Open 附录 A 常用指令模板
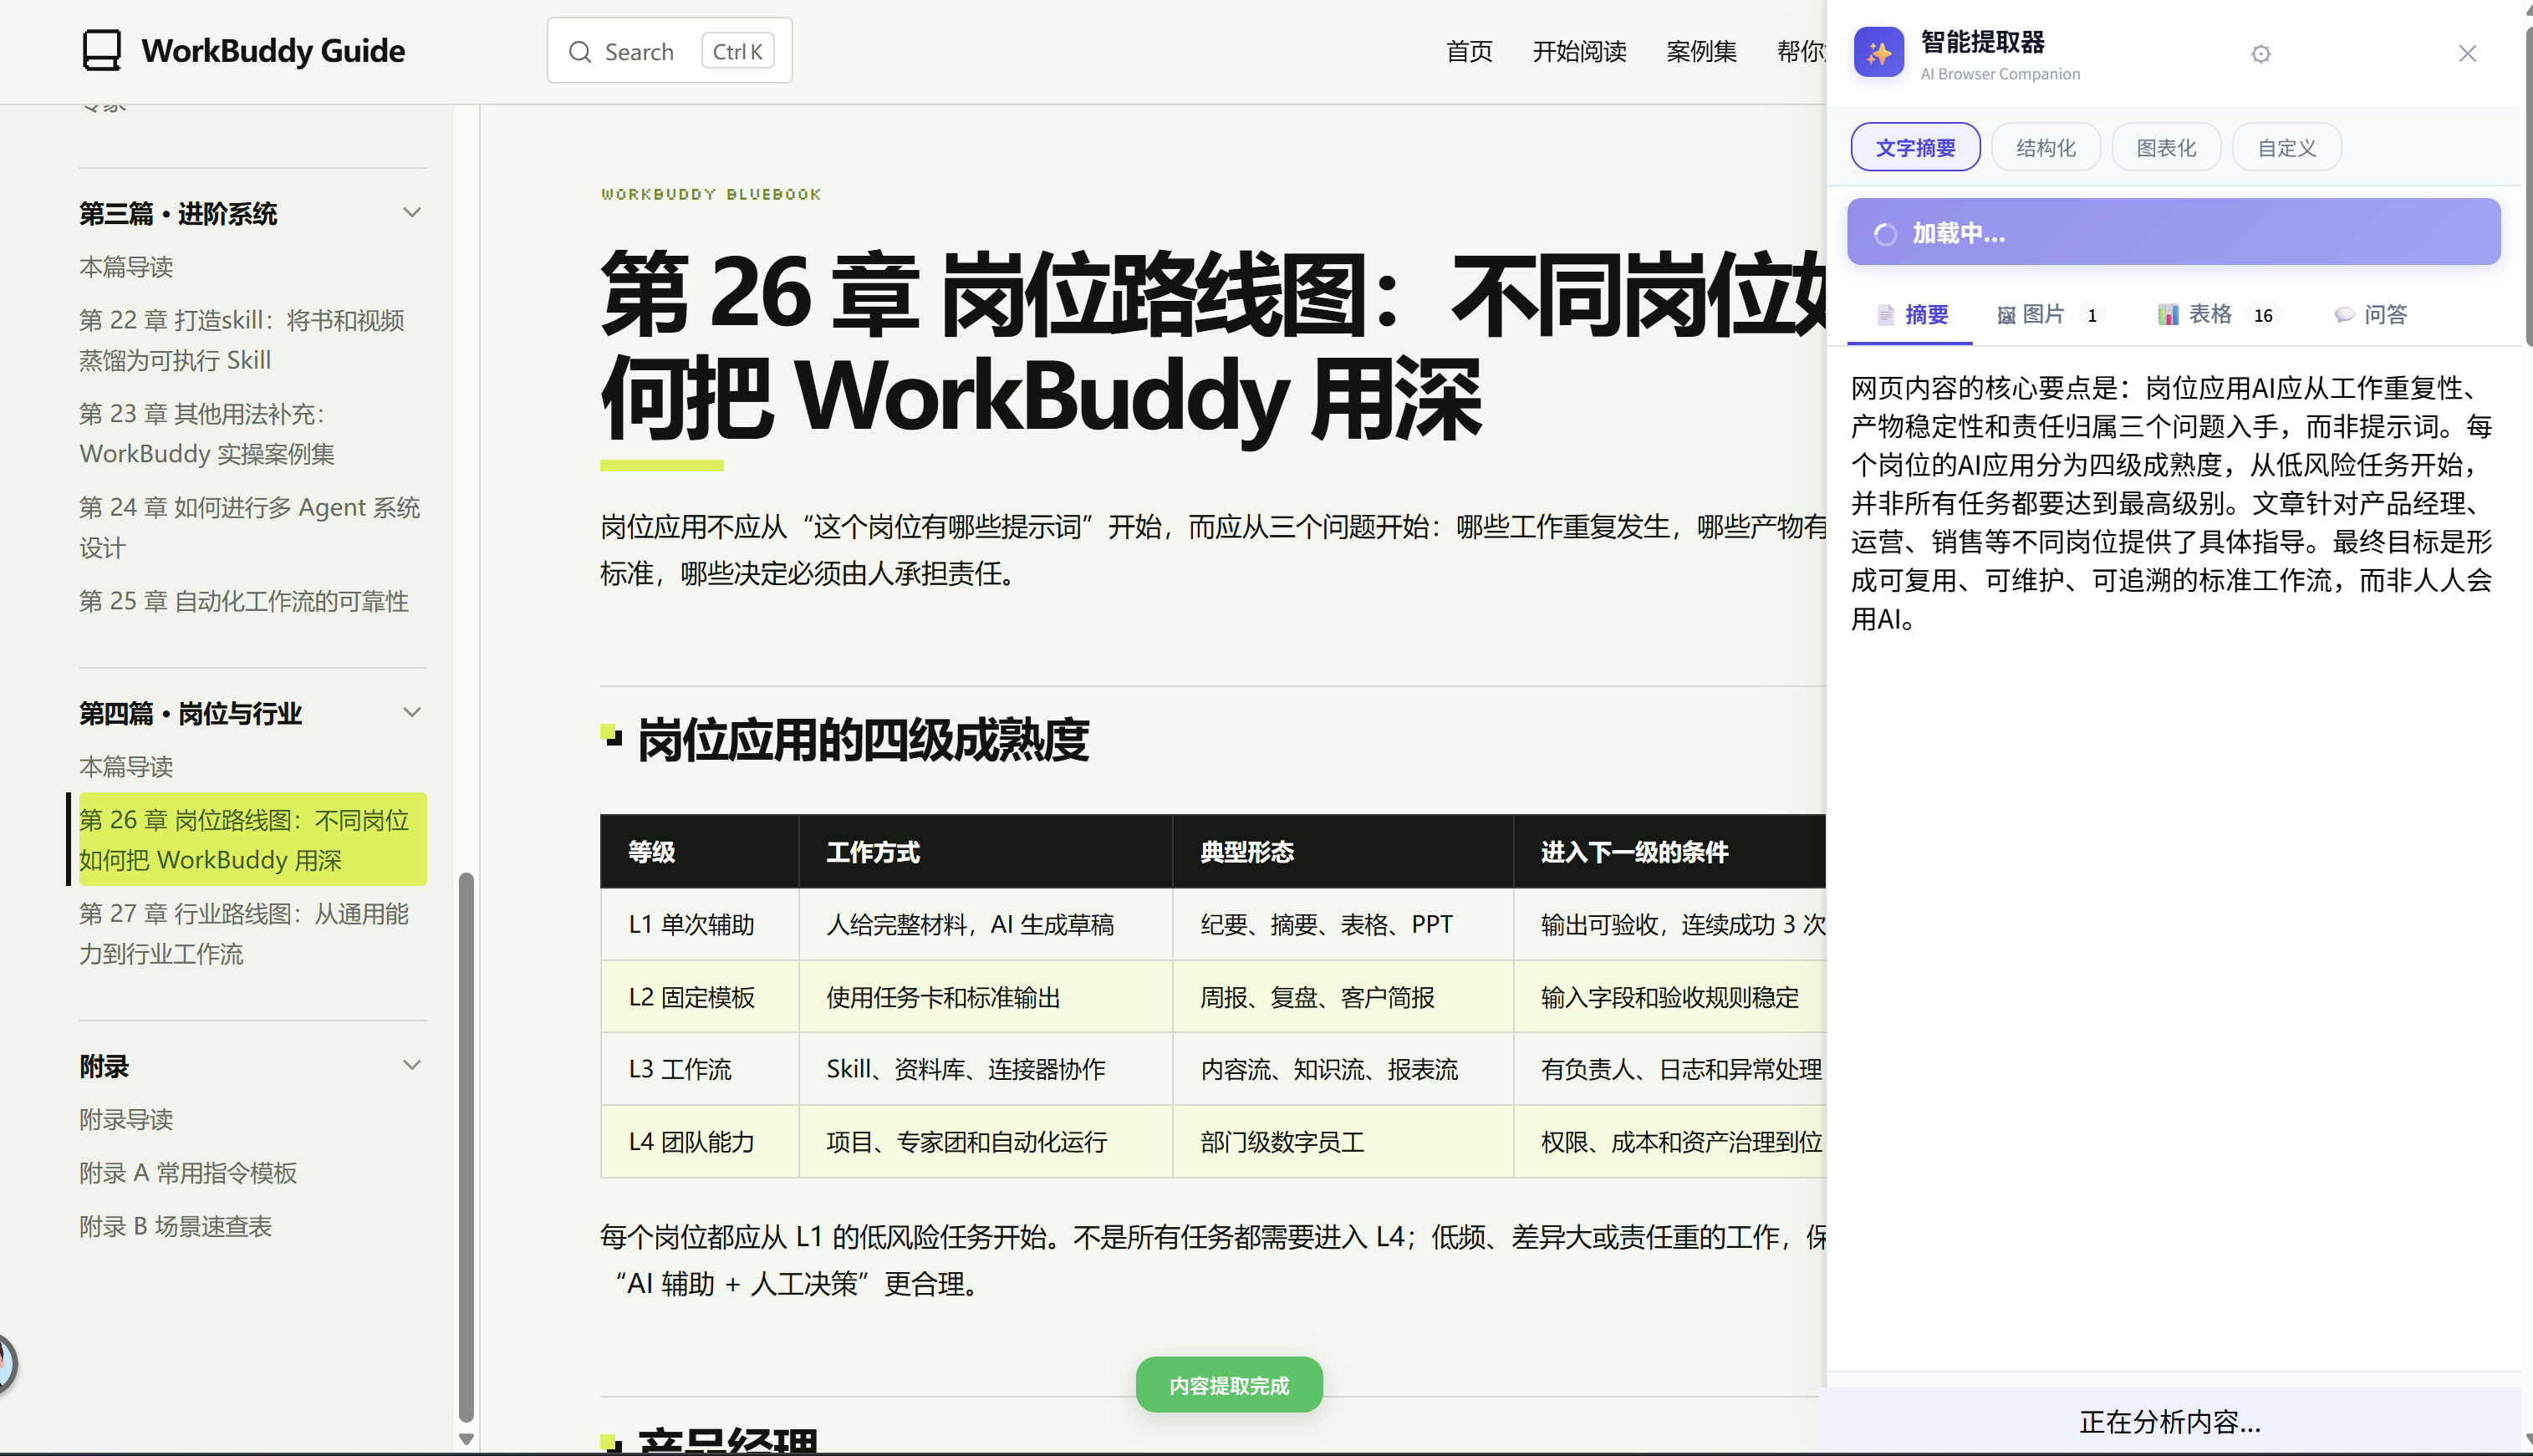Image resolution: width=2533 pixels, height=1456 pixels. [x=188, y=1173]
